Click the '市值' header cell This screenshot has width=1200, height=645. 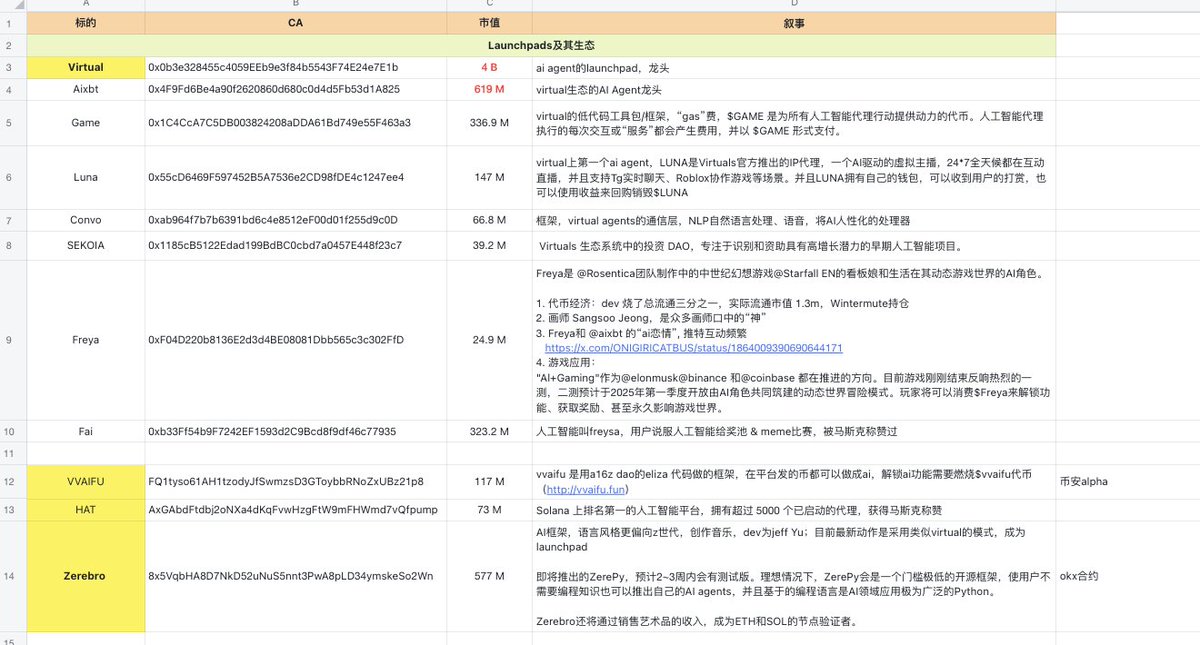pyautogui.click(x=490, y=22)
